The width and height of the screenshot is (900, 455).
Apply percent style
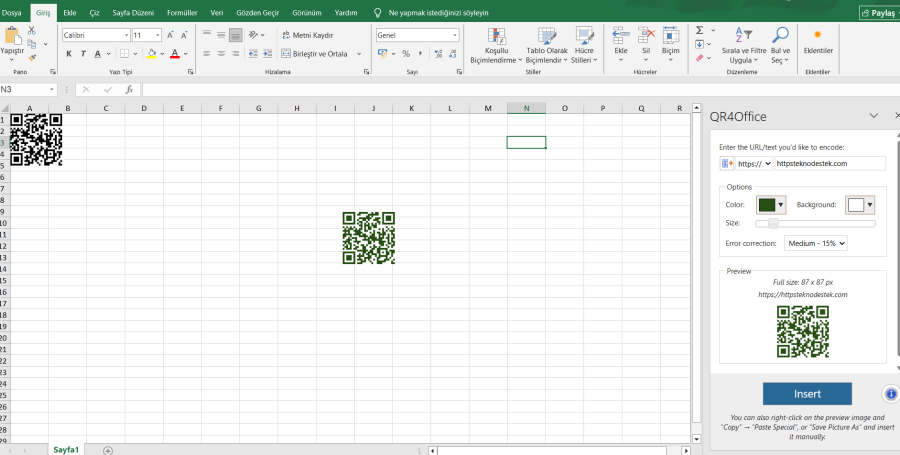coord(406,54)
